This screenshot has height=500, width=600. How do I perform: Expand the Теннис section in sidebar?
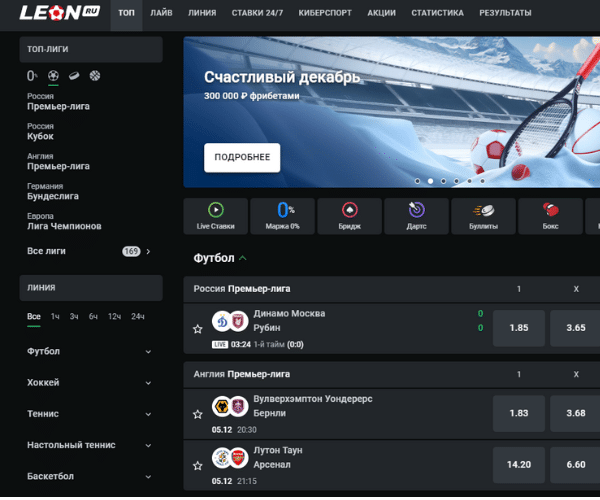pos(89,414)
